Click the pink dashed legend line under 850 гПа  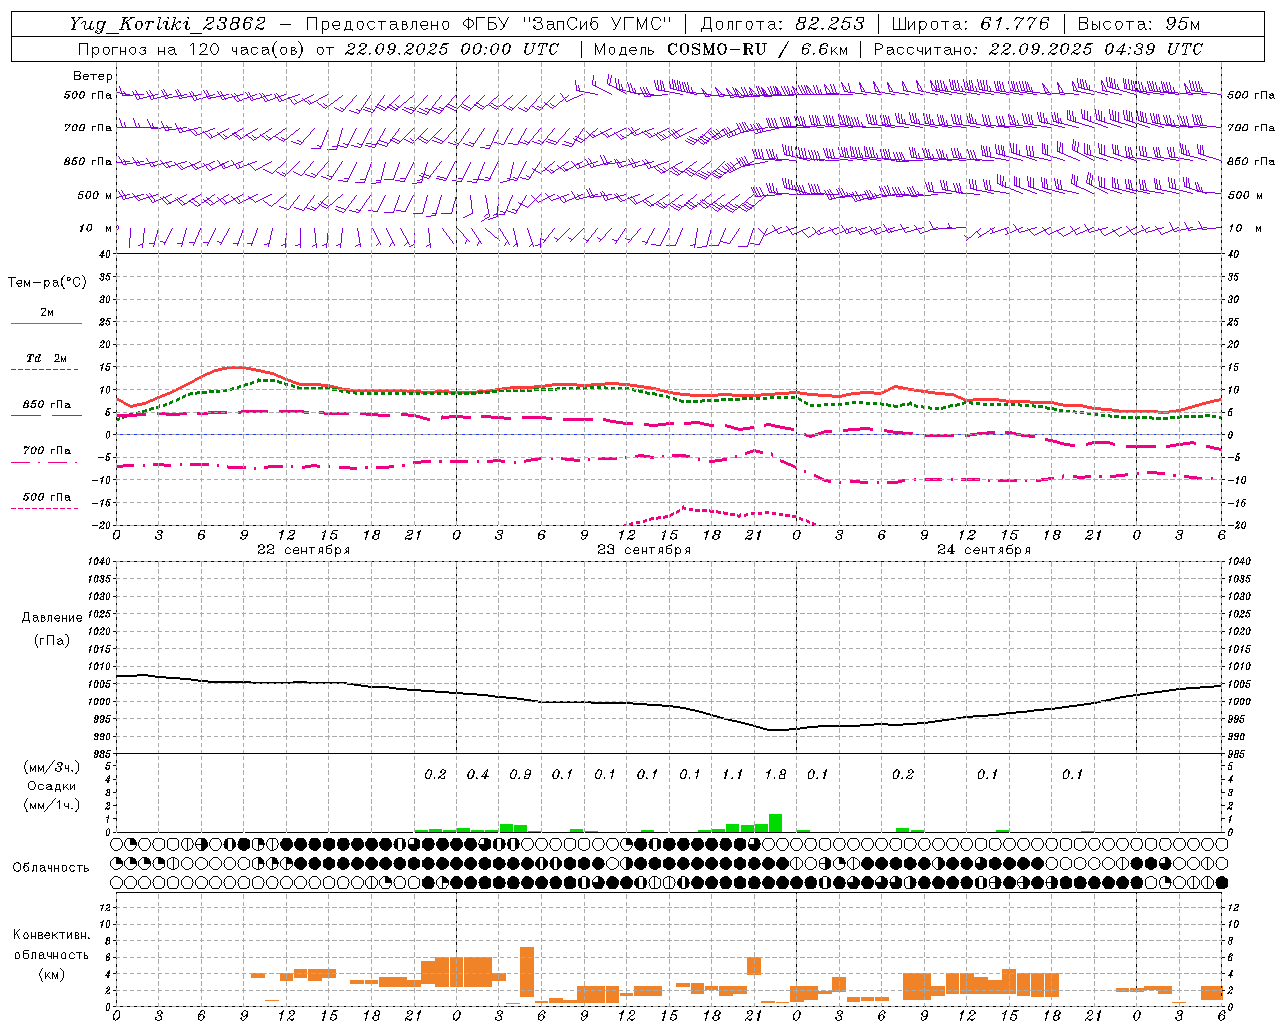point(46,416)
